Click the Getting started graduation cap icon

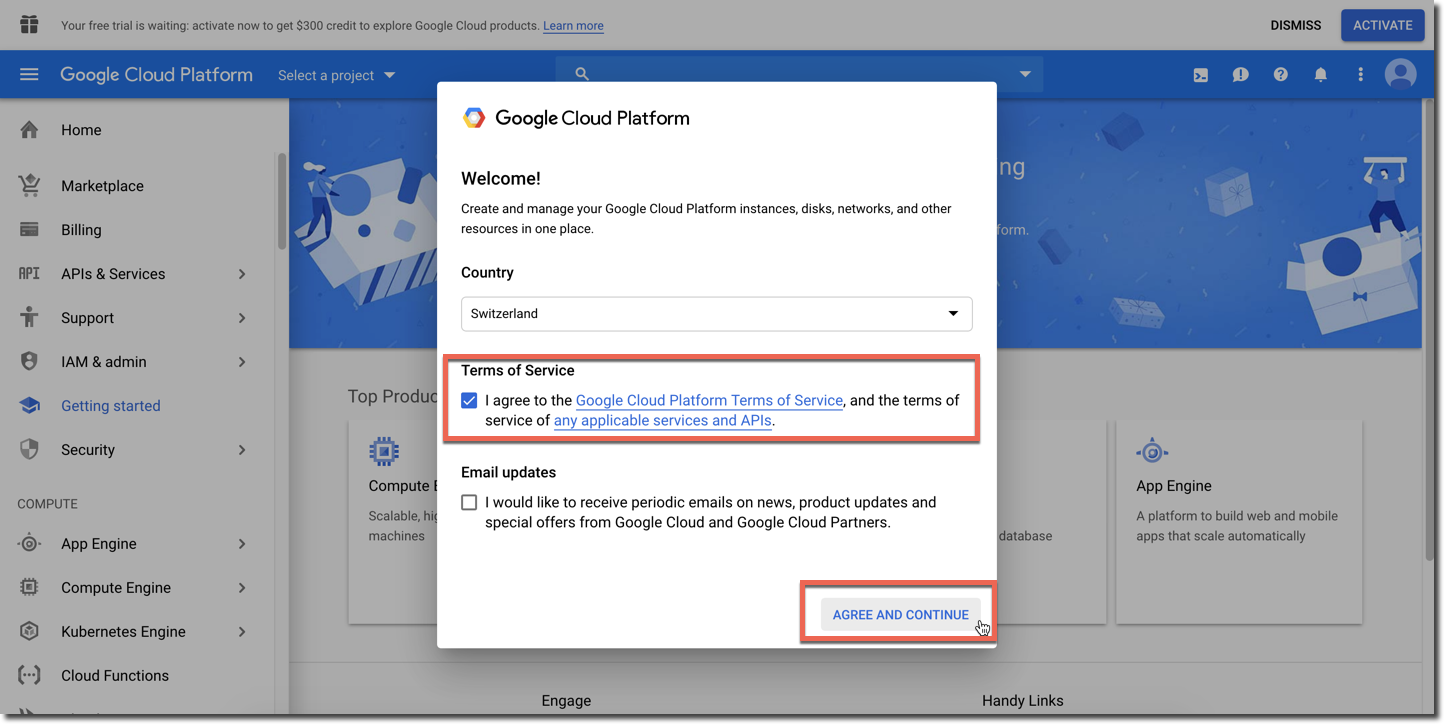29,406
